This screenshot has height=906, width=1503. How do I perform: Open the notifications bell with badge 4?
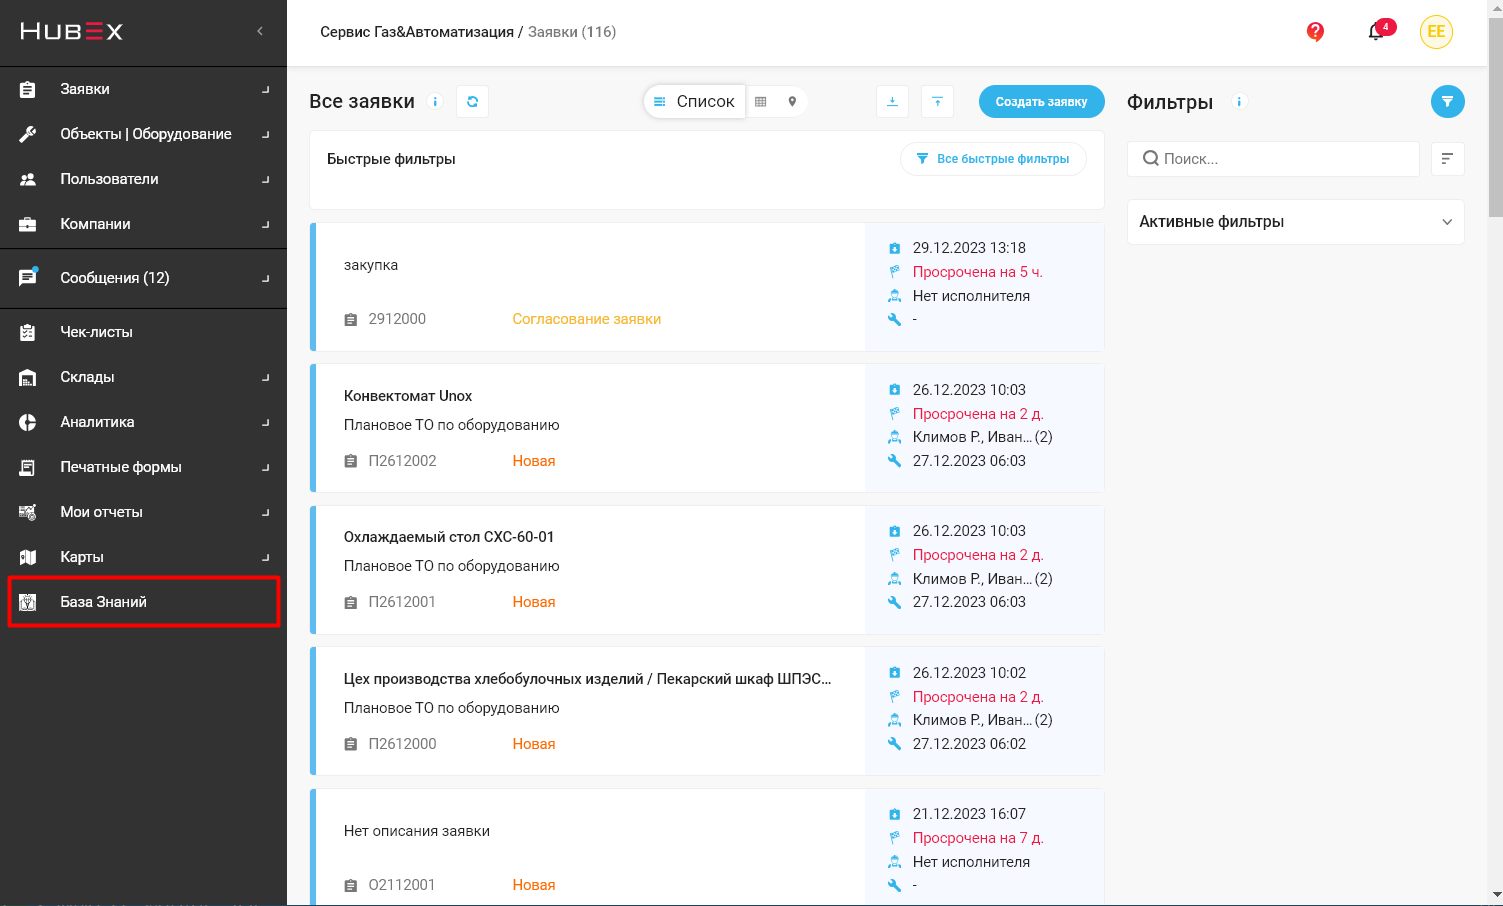click(x=1378, y=31)
